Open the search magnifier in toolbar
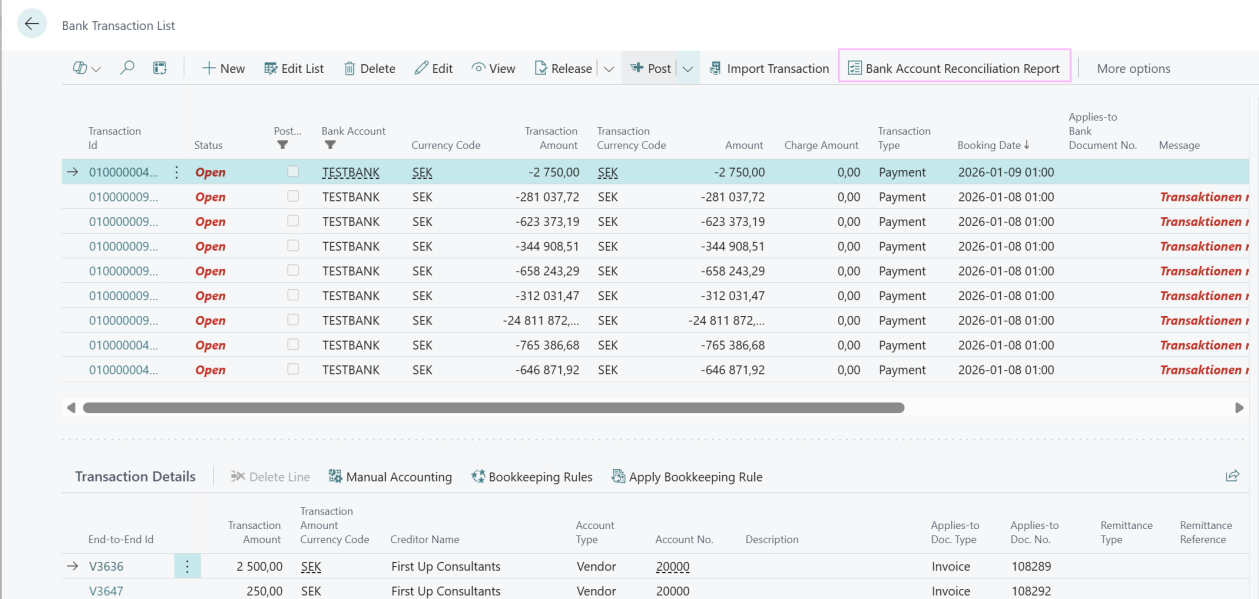1259x599 pixels. [127, 68]
